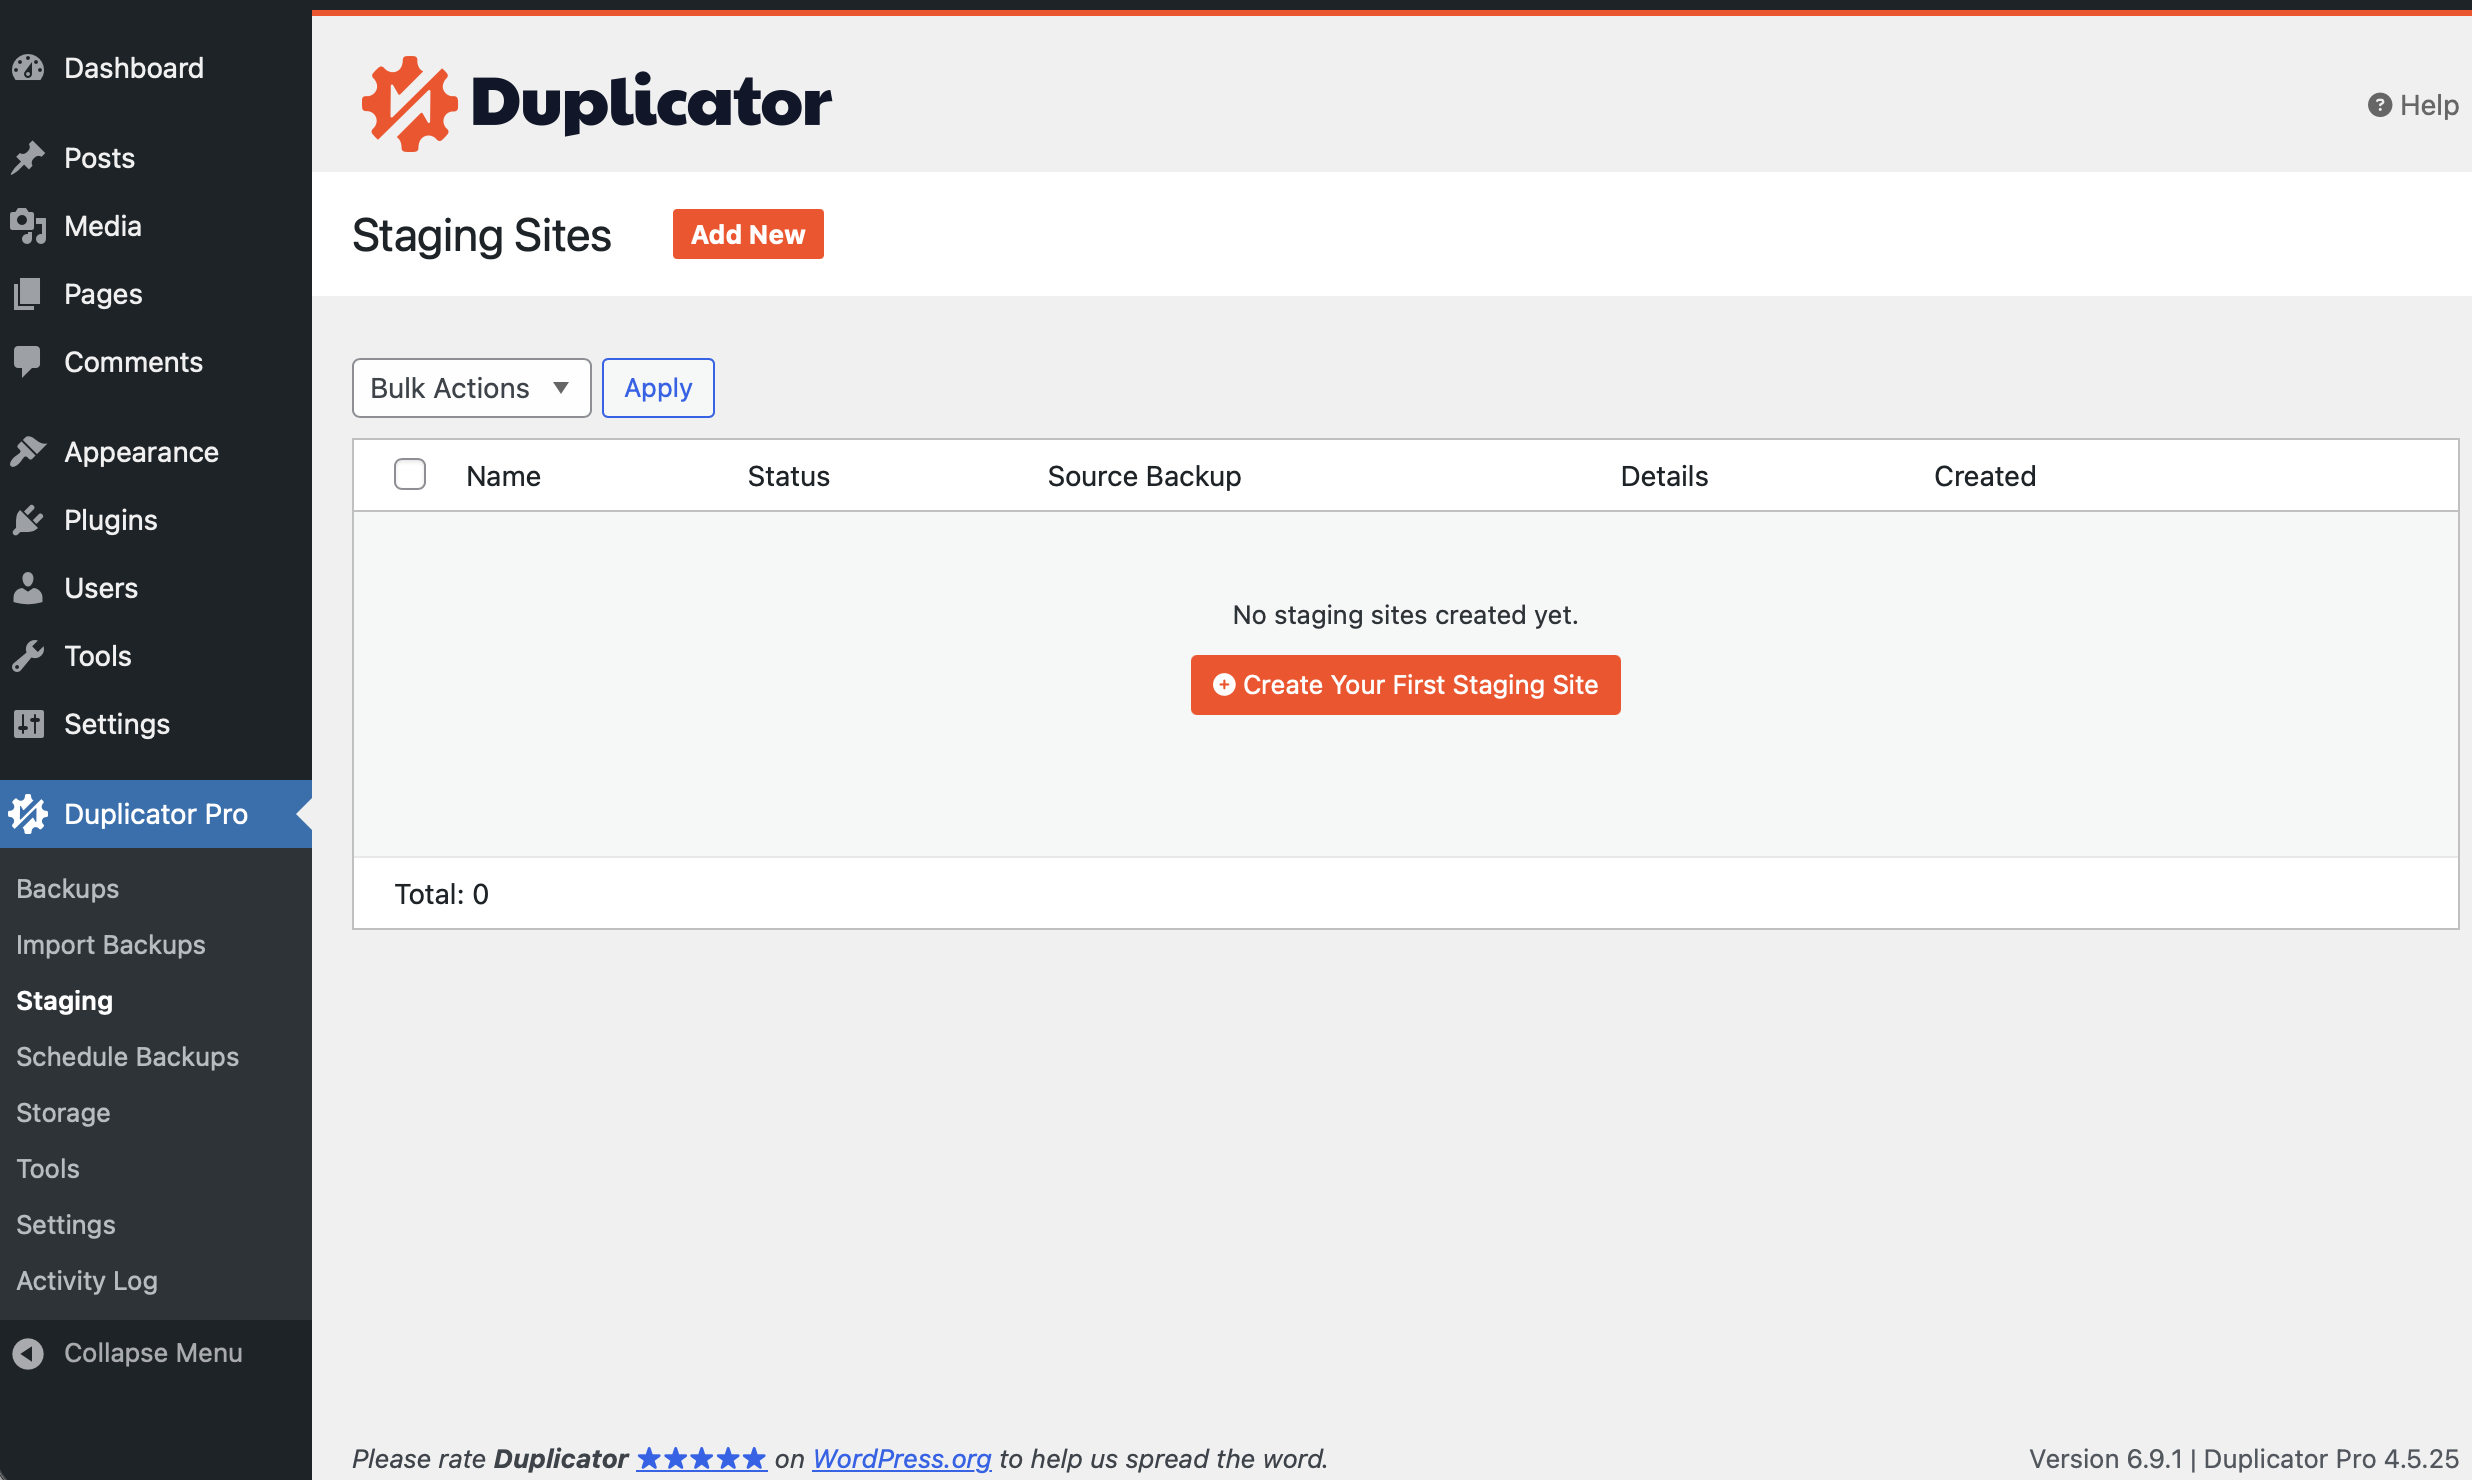Open the Bulk Actions dropdown

471,388
